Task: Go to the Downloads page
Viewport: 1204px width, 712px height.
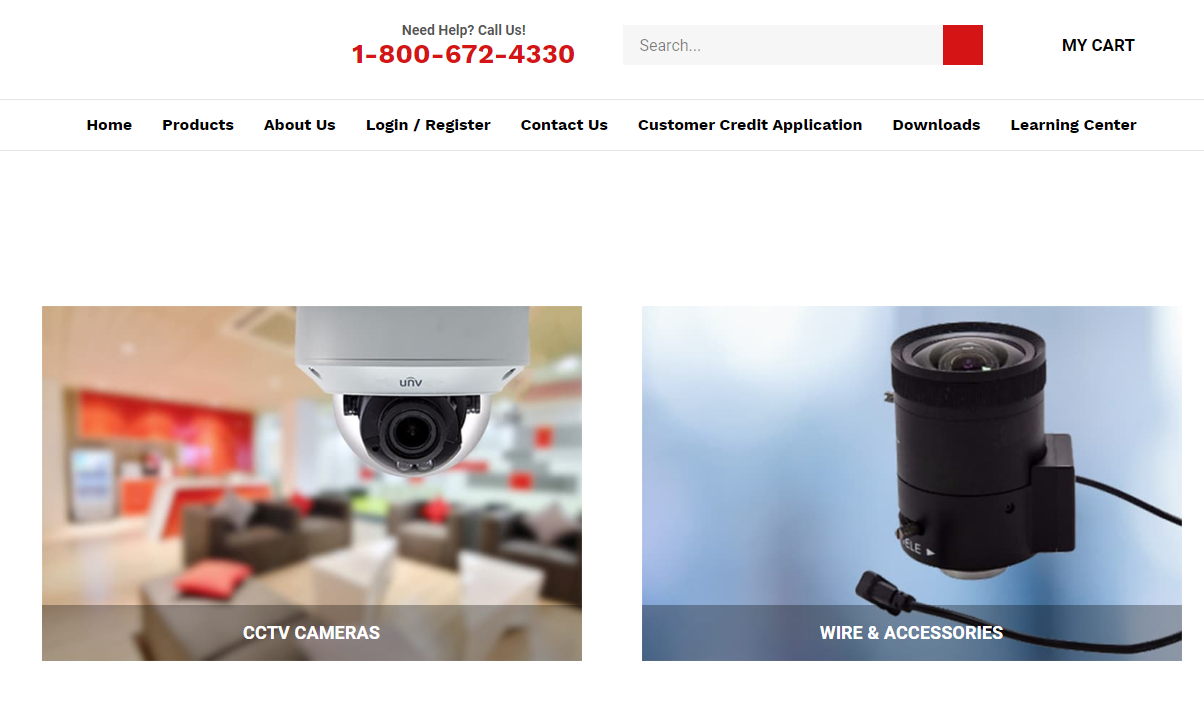Action: 936,125
